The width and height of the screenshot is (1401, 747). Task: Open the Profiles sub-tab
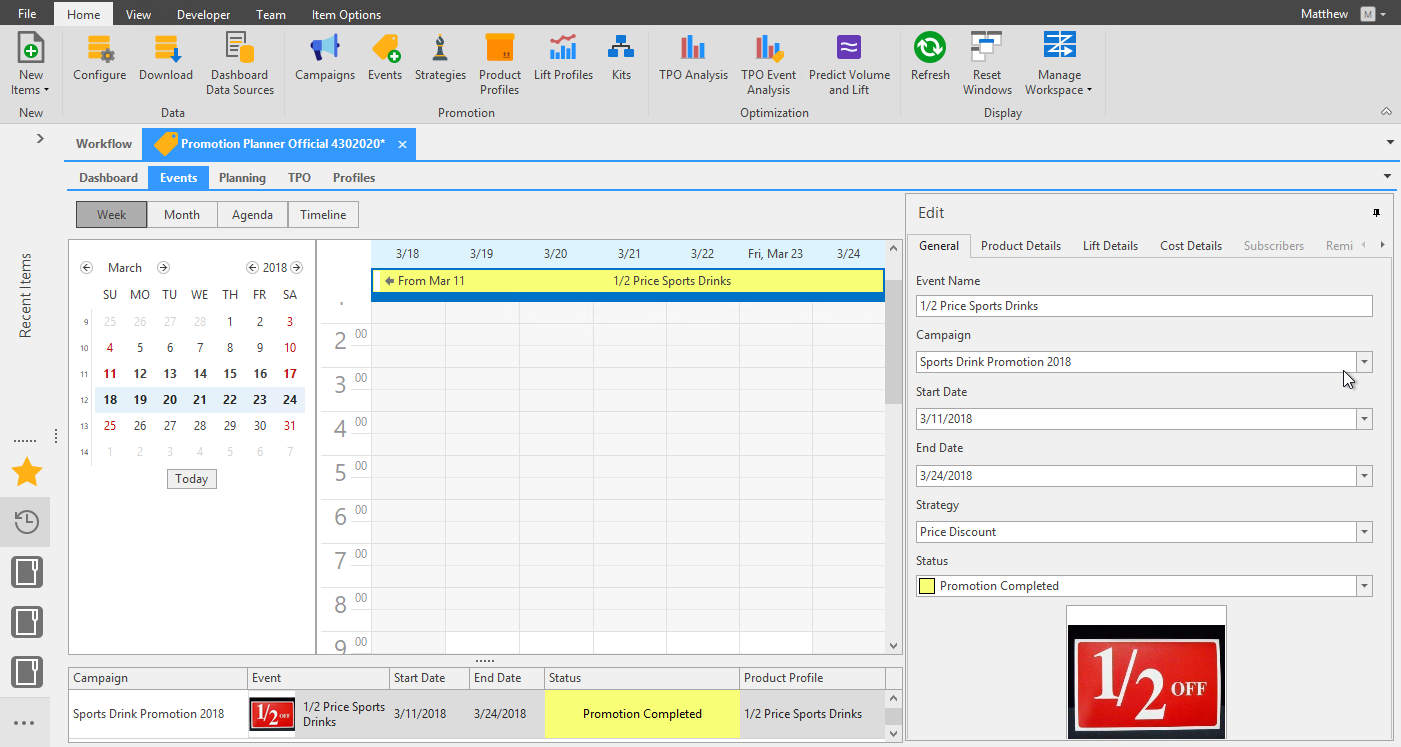[354, 178]
